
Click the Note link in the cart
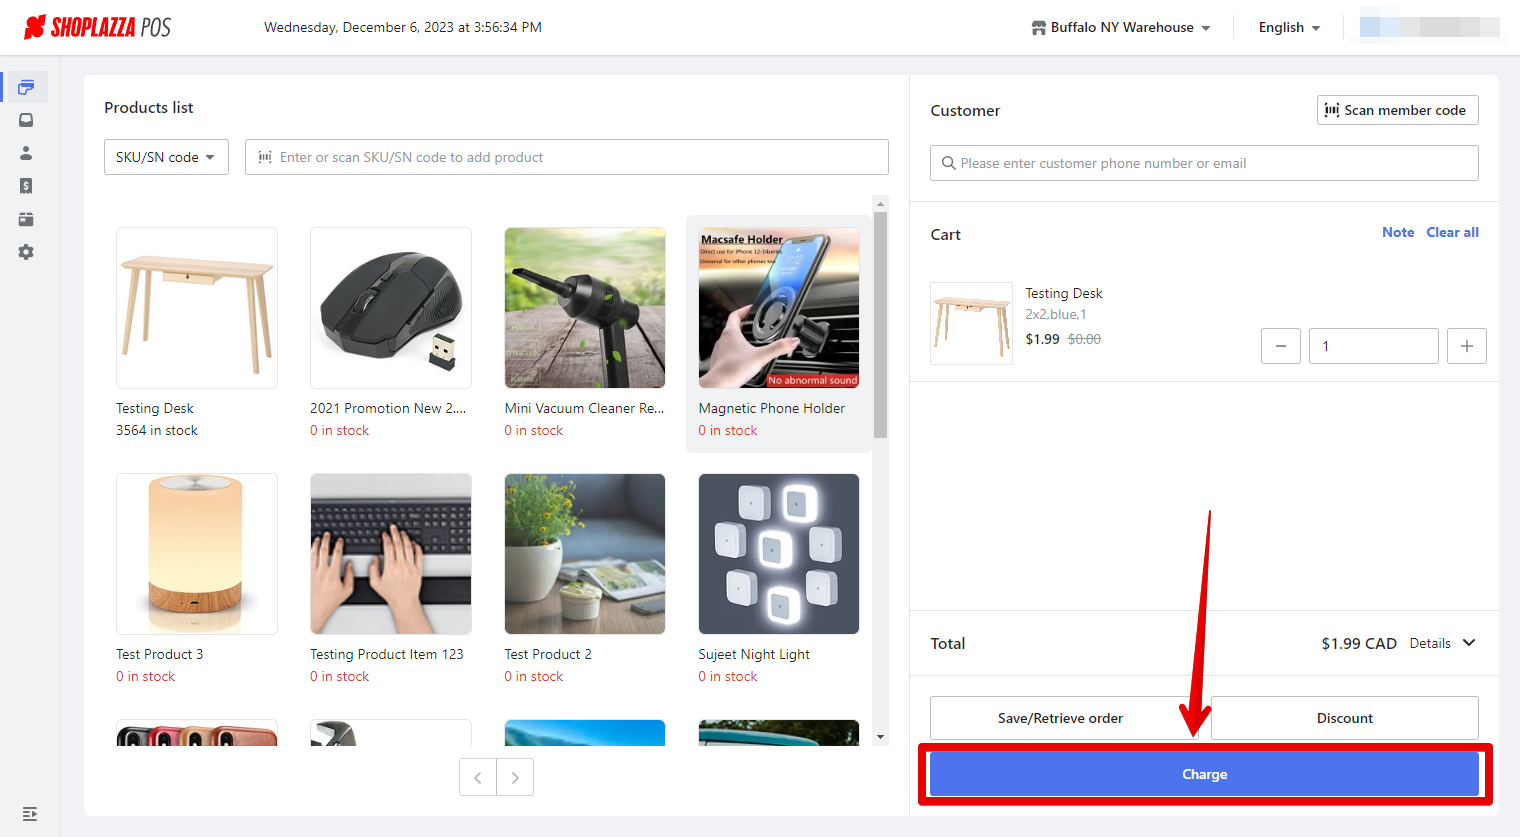click(1398, 232)
